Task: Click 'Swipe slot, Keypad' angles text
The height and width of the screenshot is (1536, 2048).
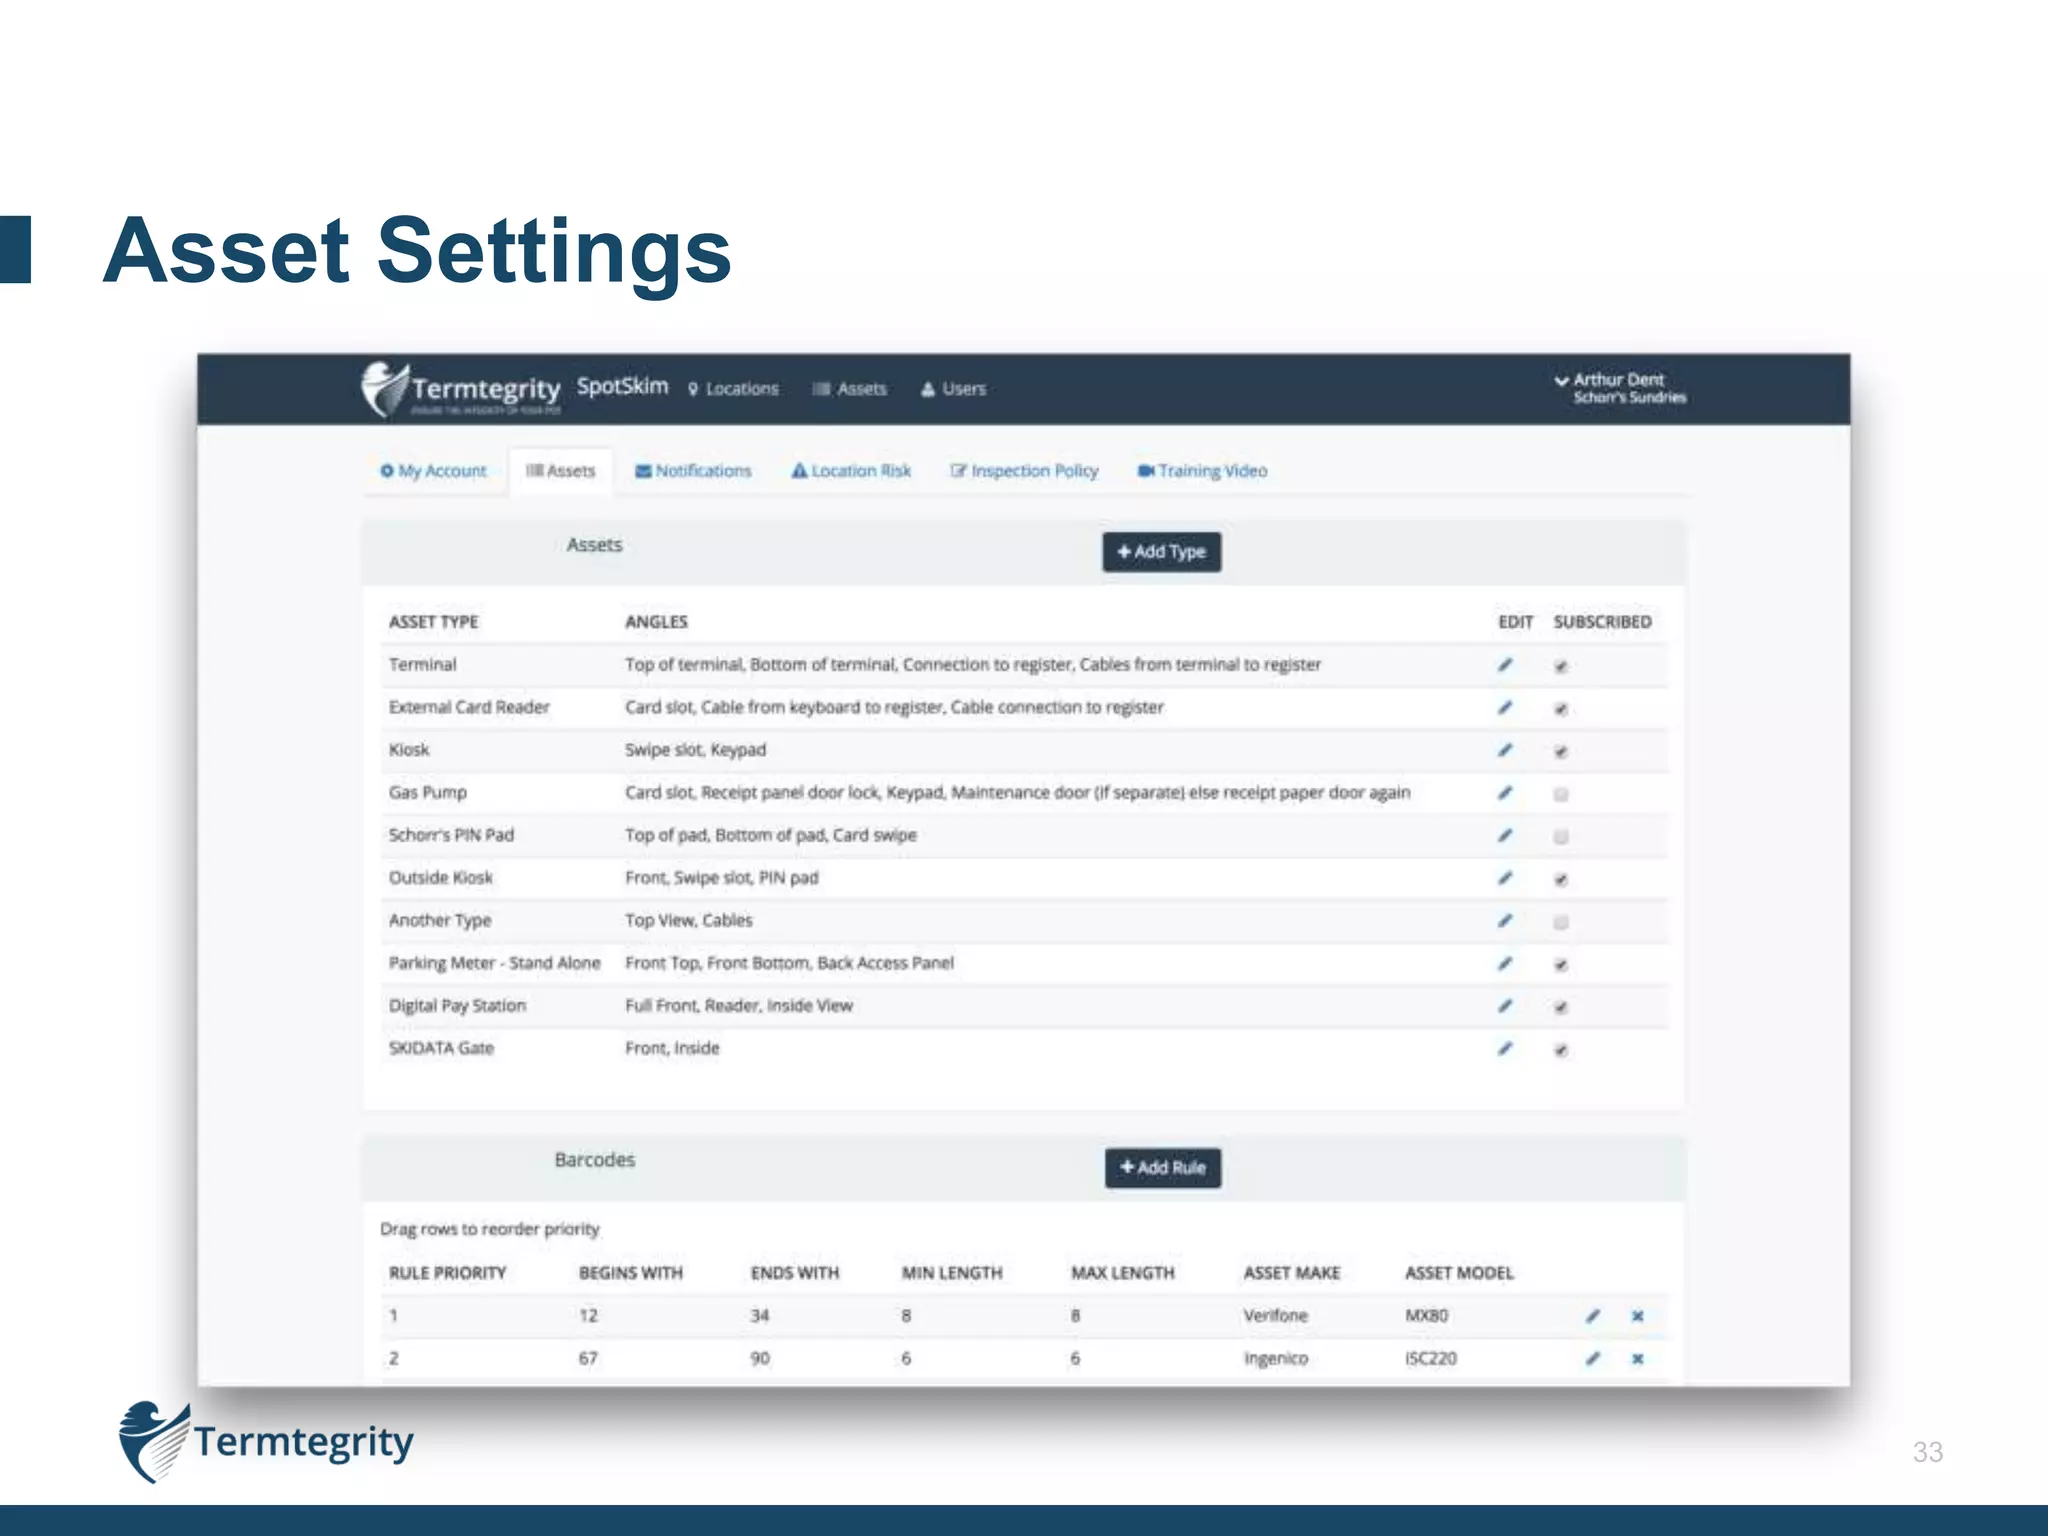Action: tap(696, 750)
